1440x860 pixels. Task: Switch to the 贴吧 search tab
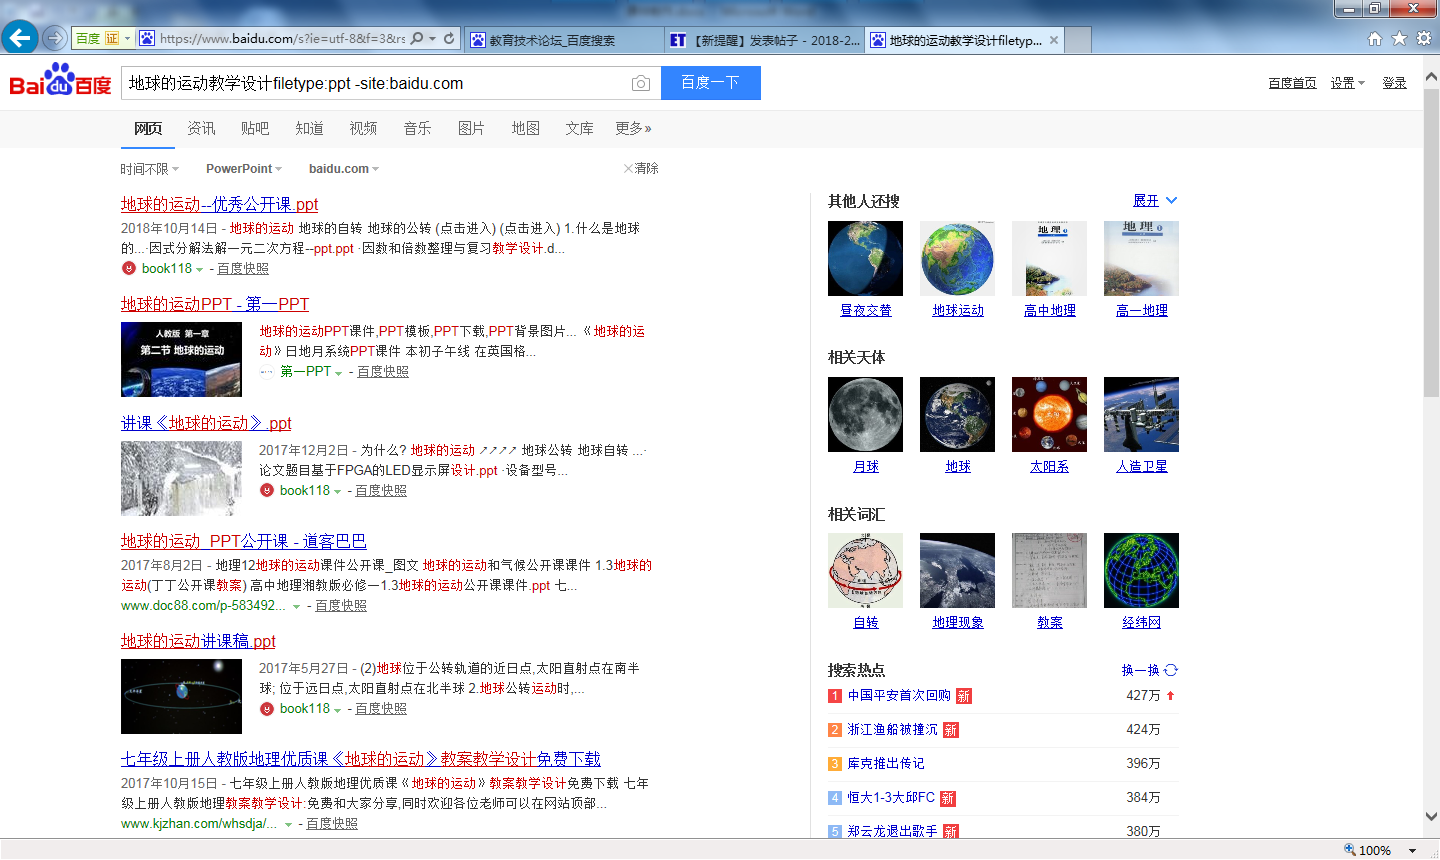(x=255, y=128)
